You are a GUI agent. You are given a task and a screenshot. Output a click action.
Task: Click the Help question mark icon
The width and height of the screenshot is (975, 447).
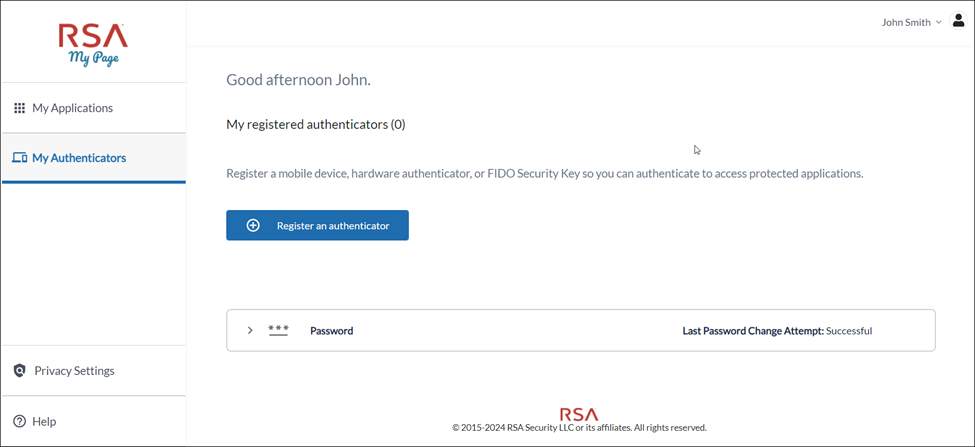coord(19,422)
